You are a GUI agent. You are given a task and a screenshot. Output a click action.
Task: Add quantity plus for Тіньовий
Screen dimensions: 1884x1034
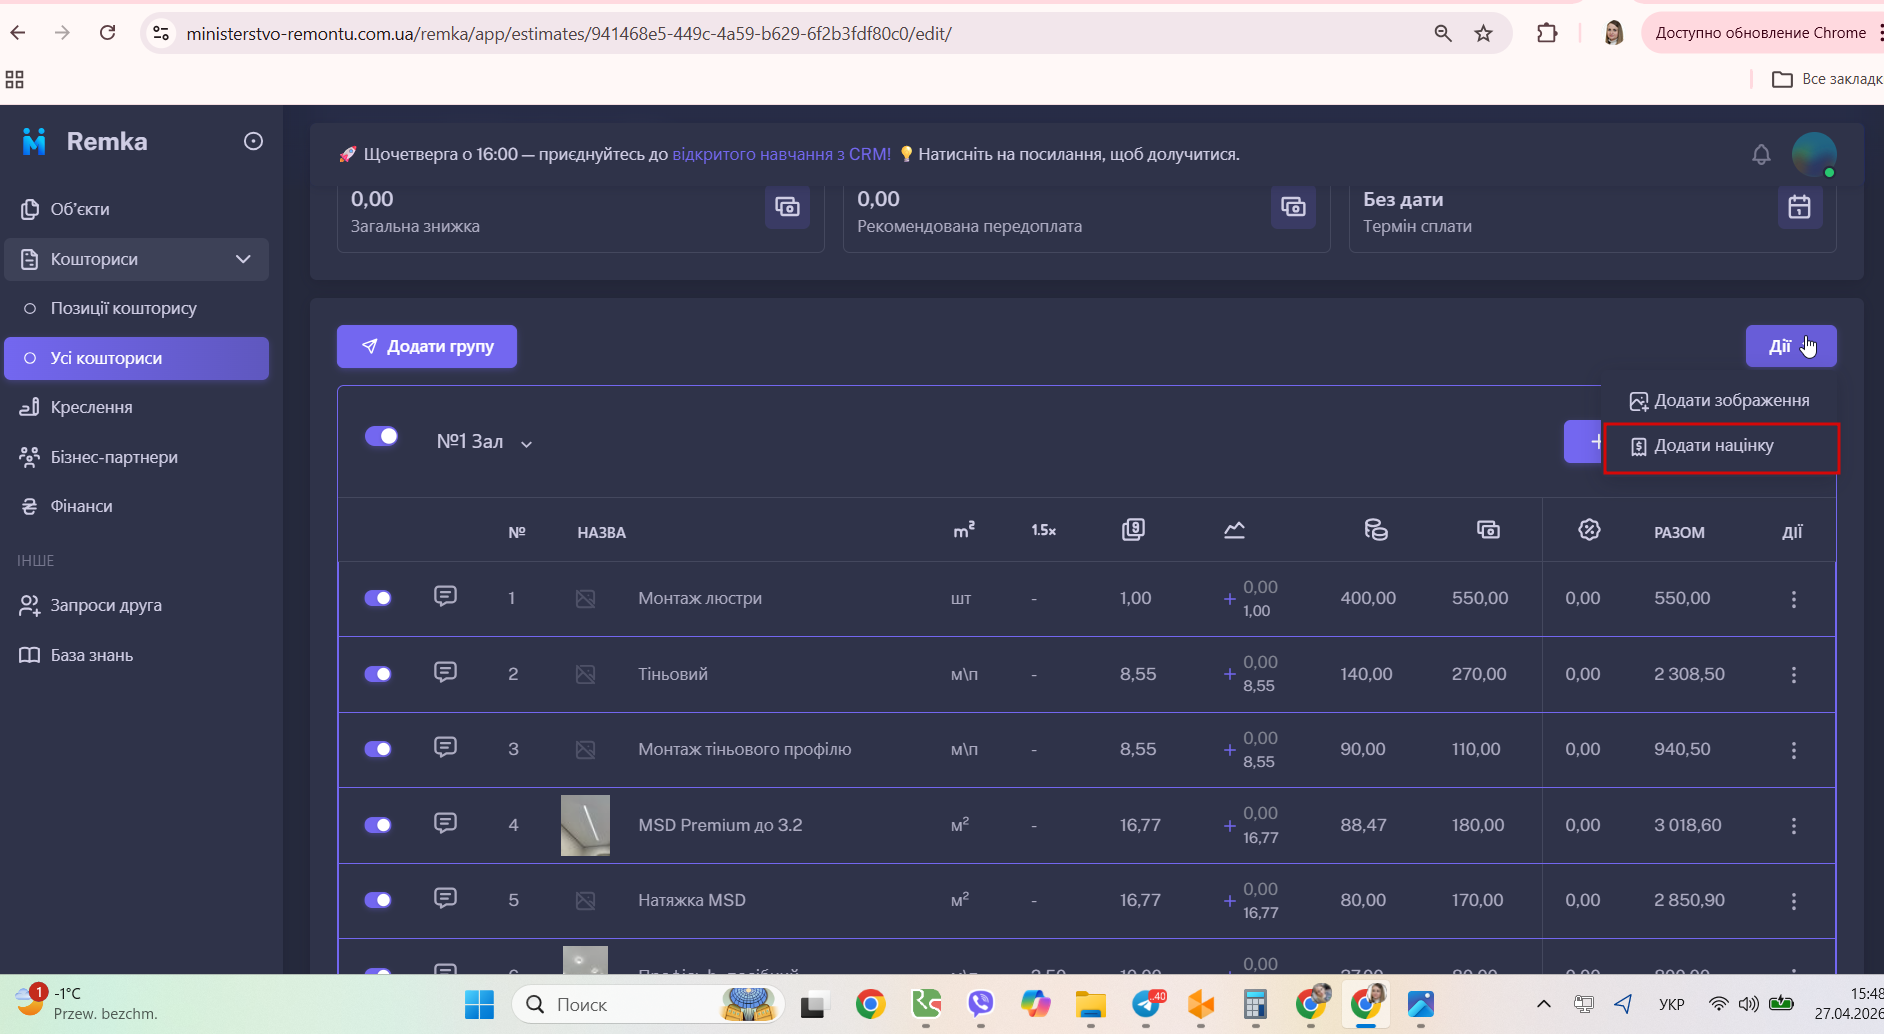(x=1229, y=674)
